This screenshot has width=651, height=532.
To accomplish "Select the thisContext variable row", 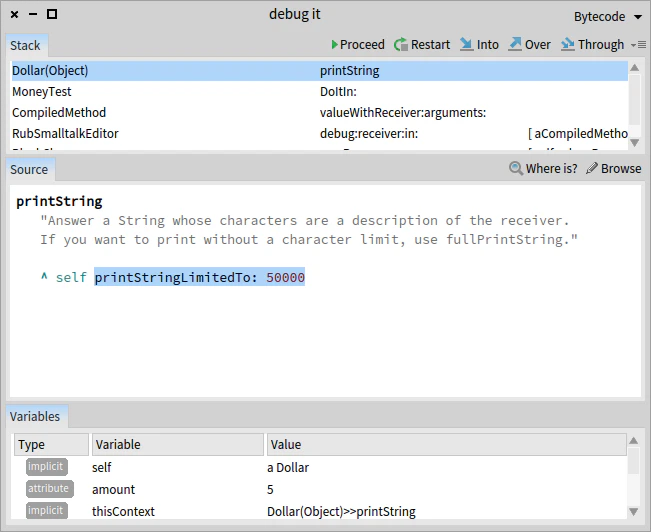I will pos(320,511).
